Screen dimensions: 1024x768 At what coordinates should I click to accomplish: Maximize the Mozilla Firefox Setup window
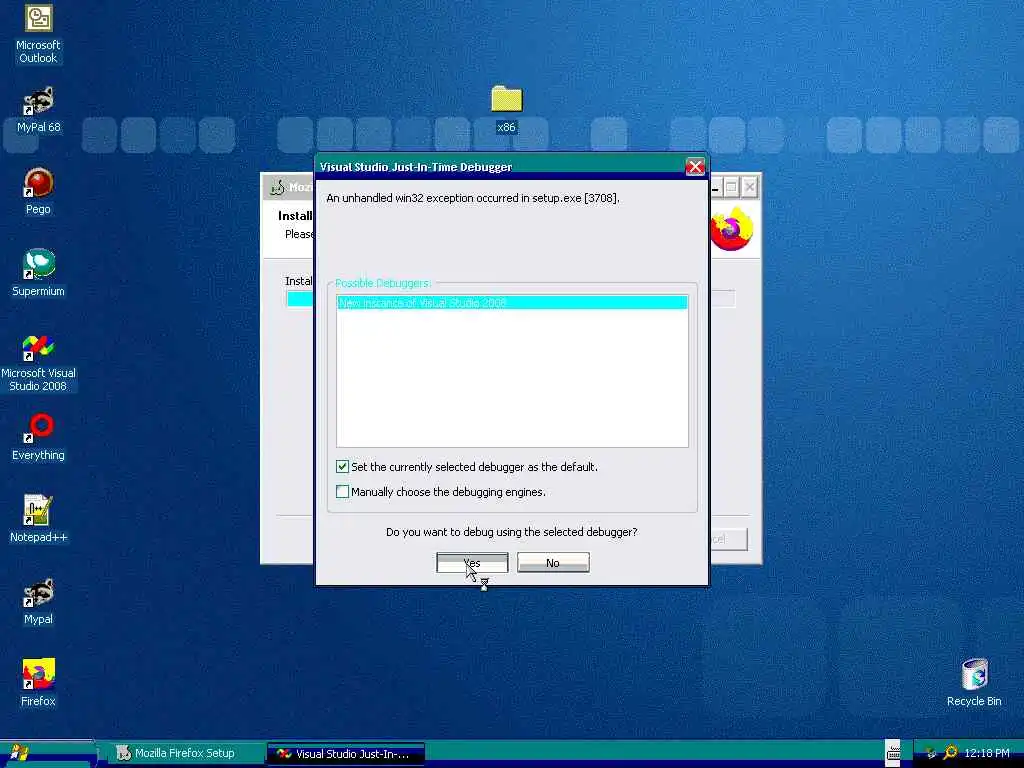pos(731,188)
